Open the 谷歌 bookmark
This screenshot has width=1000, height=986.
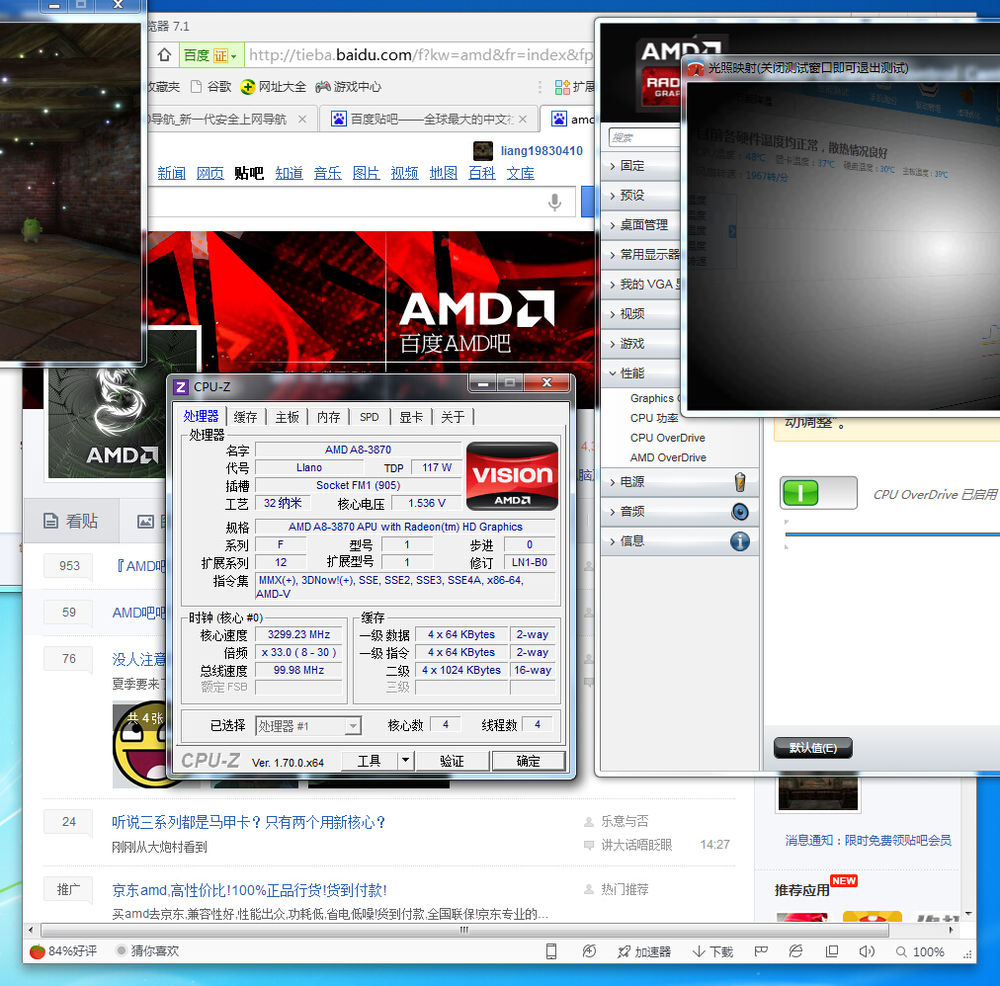(x=211, y=87)
